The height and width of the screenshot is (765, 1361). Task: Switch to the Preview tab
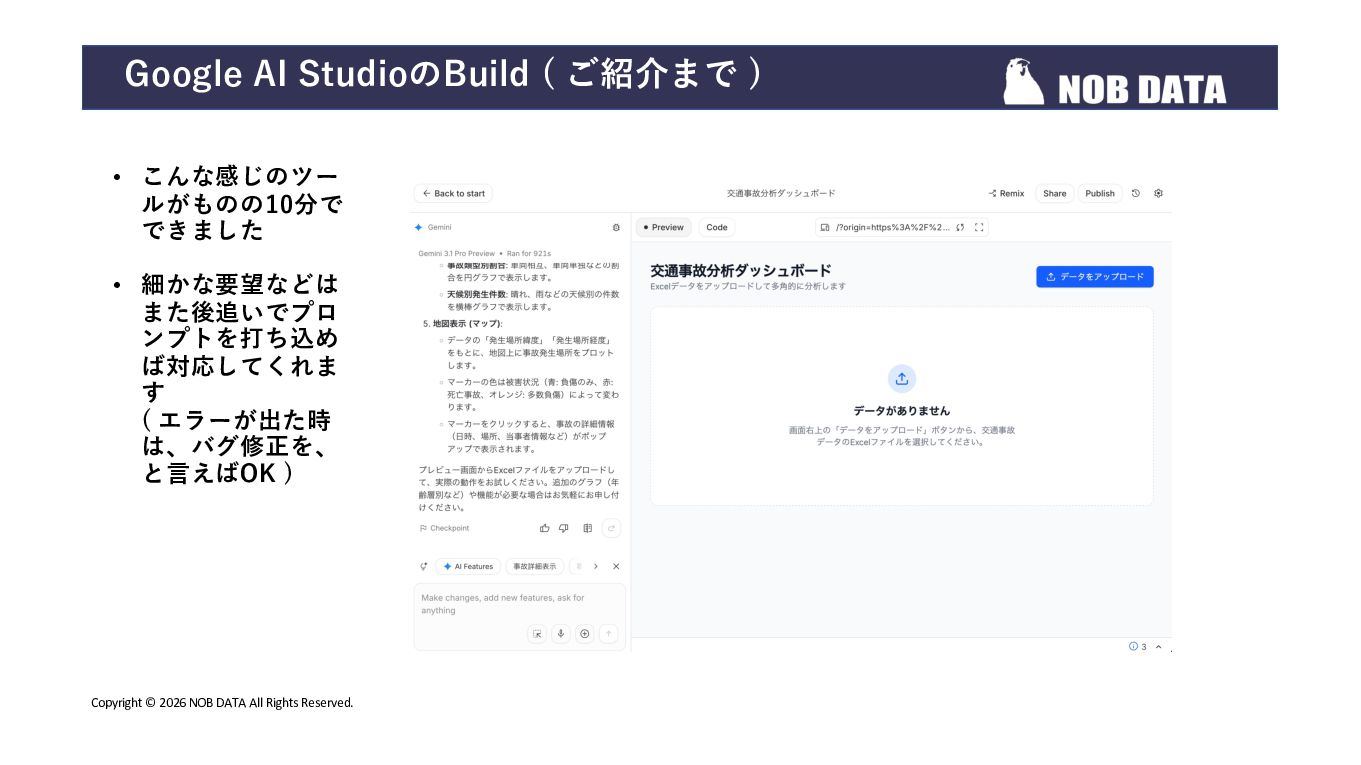coord(664,227)
